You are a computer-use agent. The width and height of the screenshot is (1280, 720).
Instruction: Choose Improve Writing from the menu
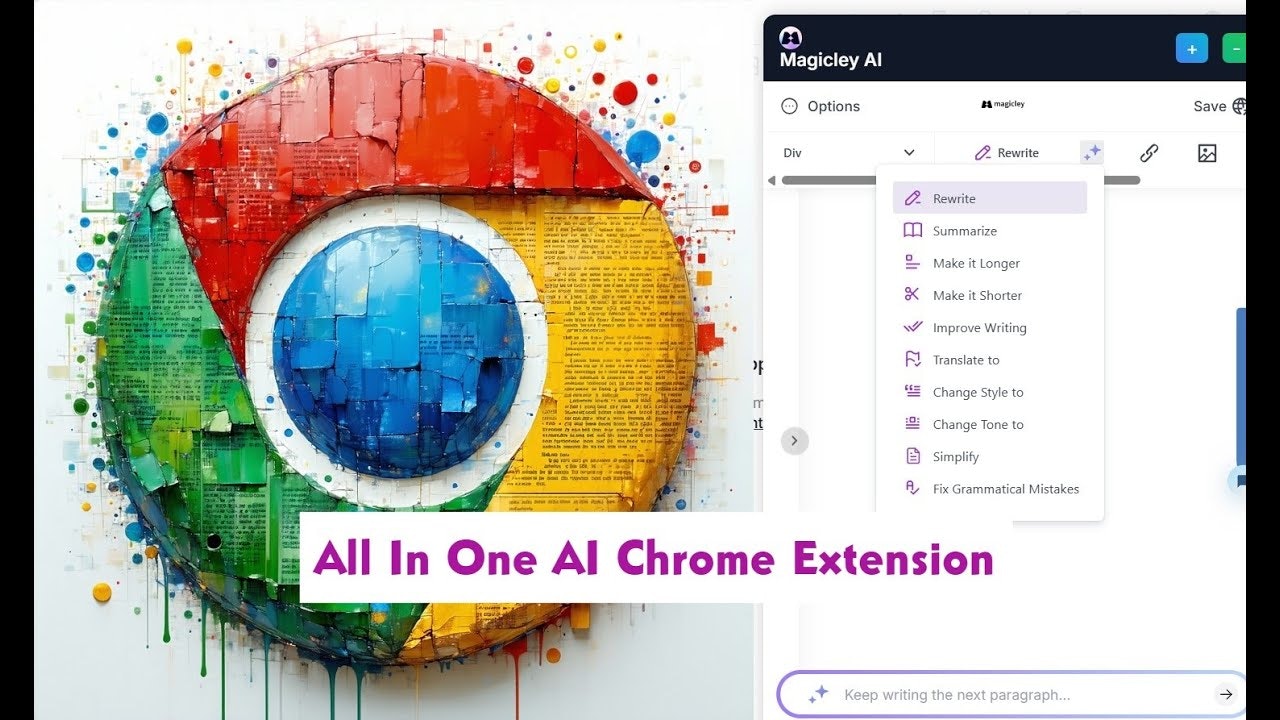(979, 327)
